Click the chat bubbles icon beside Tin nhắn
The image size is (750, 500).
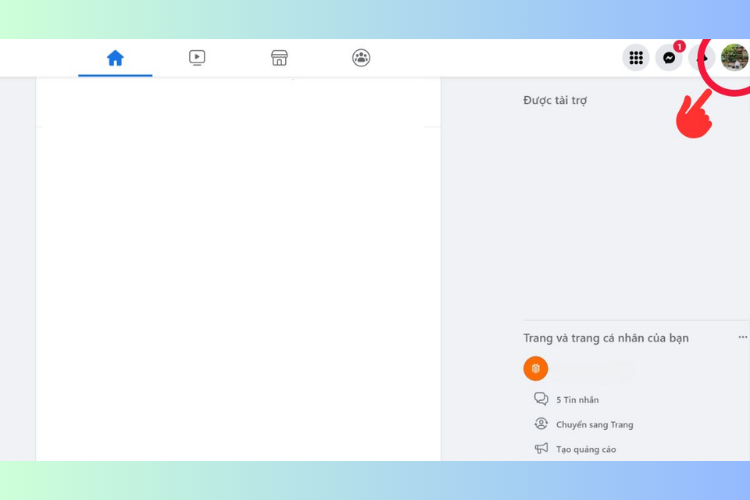pos(541,399)
